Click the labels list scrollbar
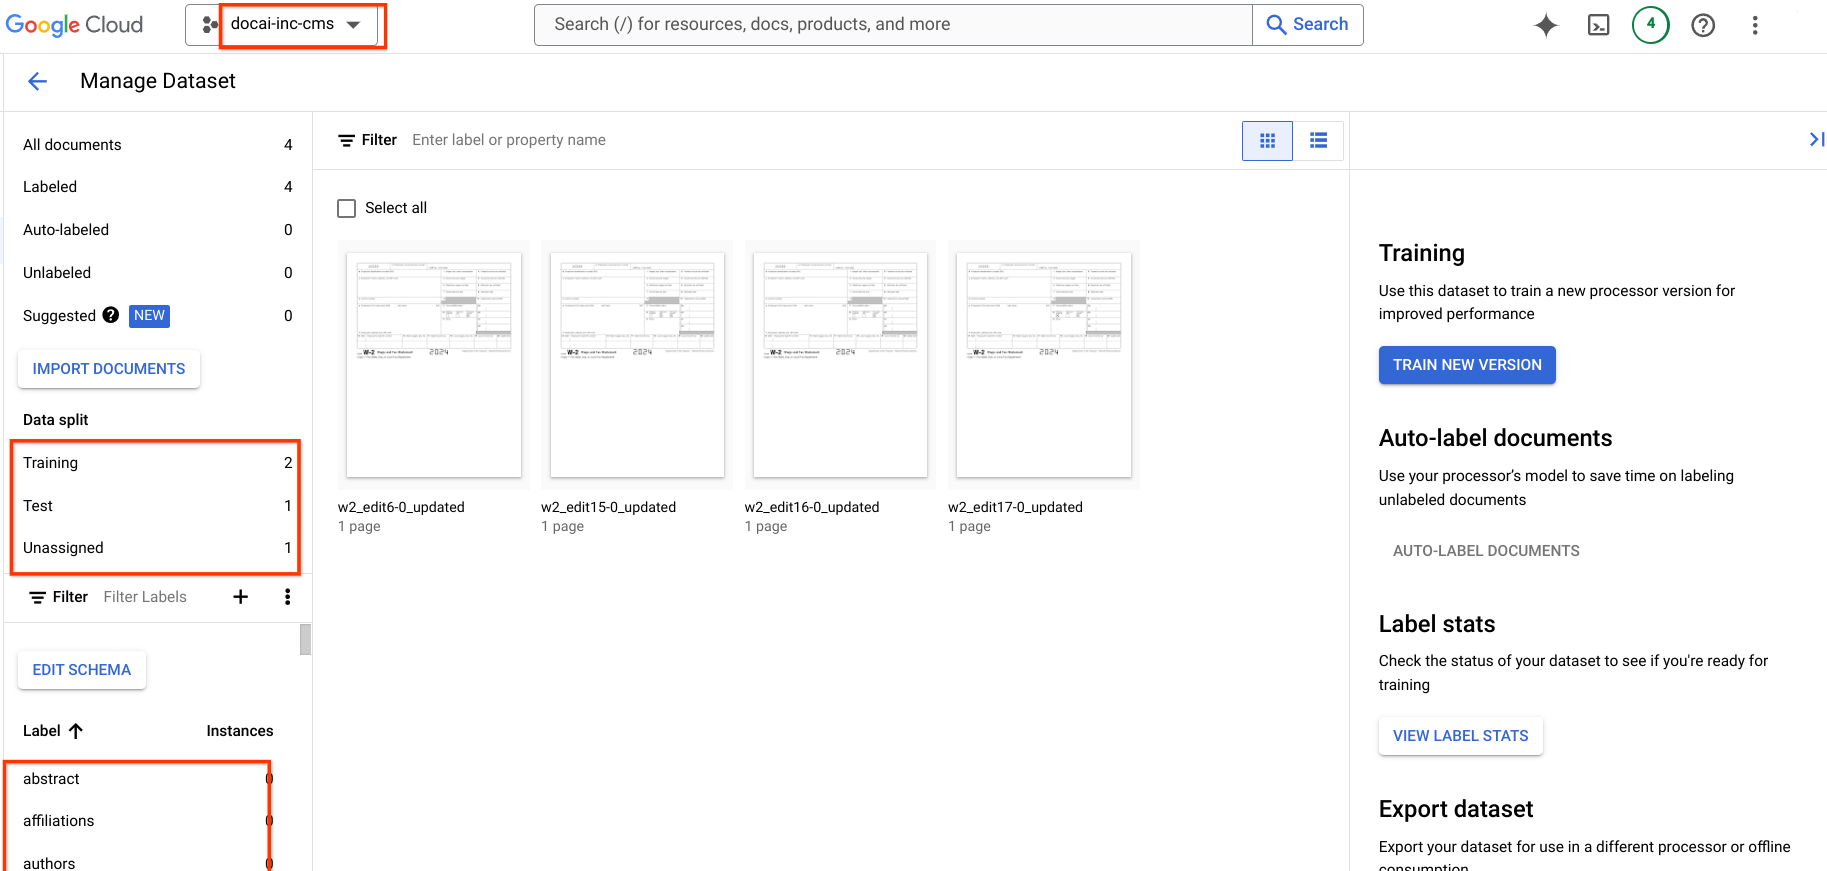Image resolution: width=1827 pixels, height=871 pixels. pos(305,640)
